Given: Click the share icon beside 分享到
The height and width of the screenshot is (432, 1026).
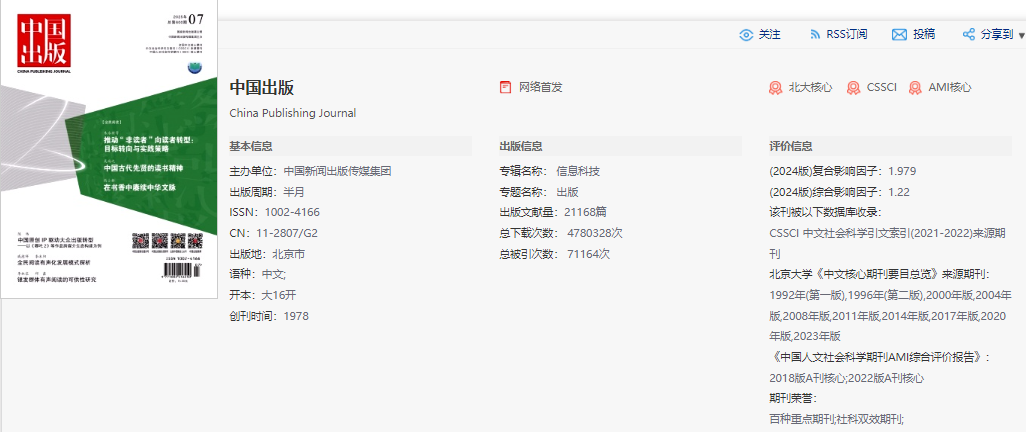Looking at the screenshot, I should coord(968,34).
